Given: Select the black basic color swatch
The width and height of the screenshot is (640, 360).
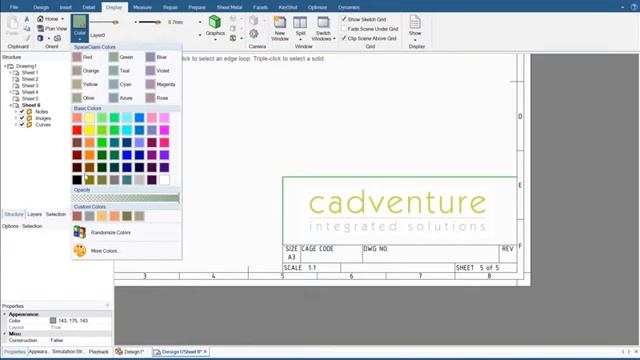Looking at the screenshot, I should click(x=77, y=180).
